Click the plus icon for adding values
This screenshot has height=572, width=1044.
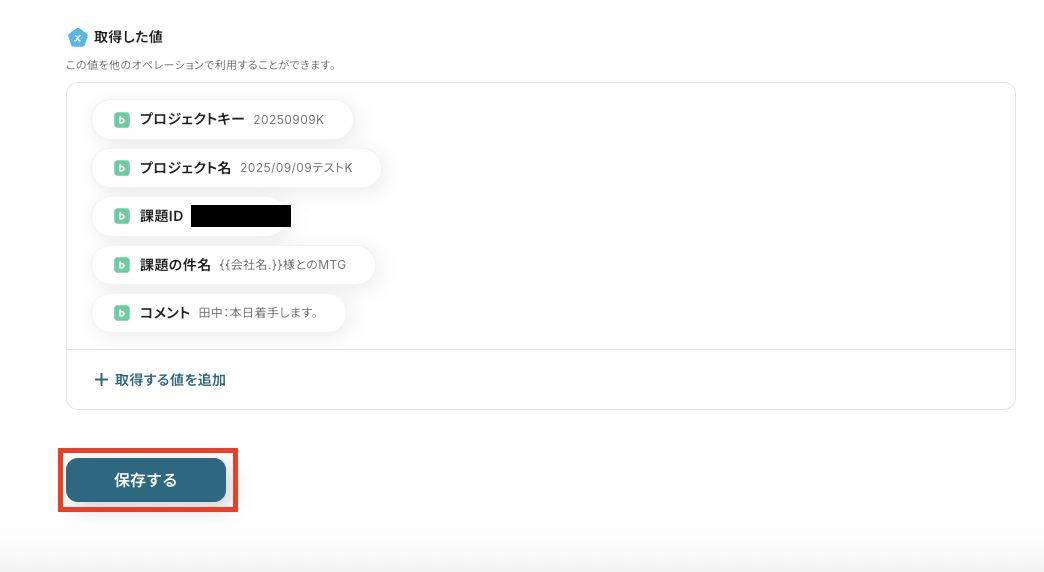click(x=101, y=380)
